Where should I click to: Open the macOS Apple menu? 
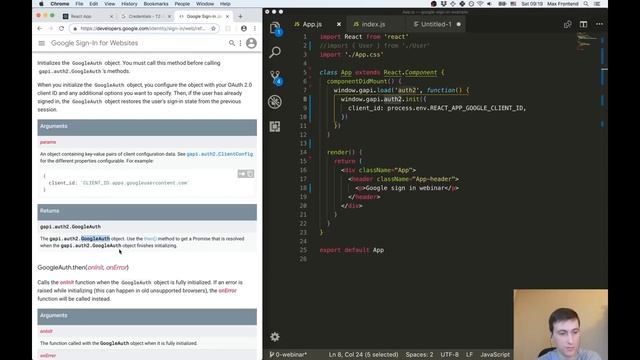[41, 4]
